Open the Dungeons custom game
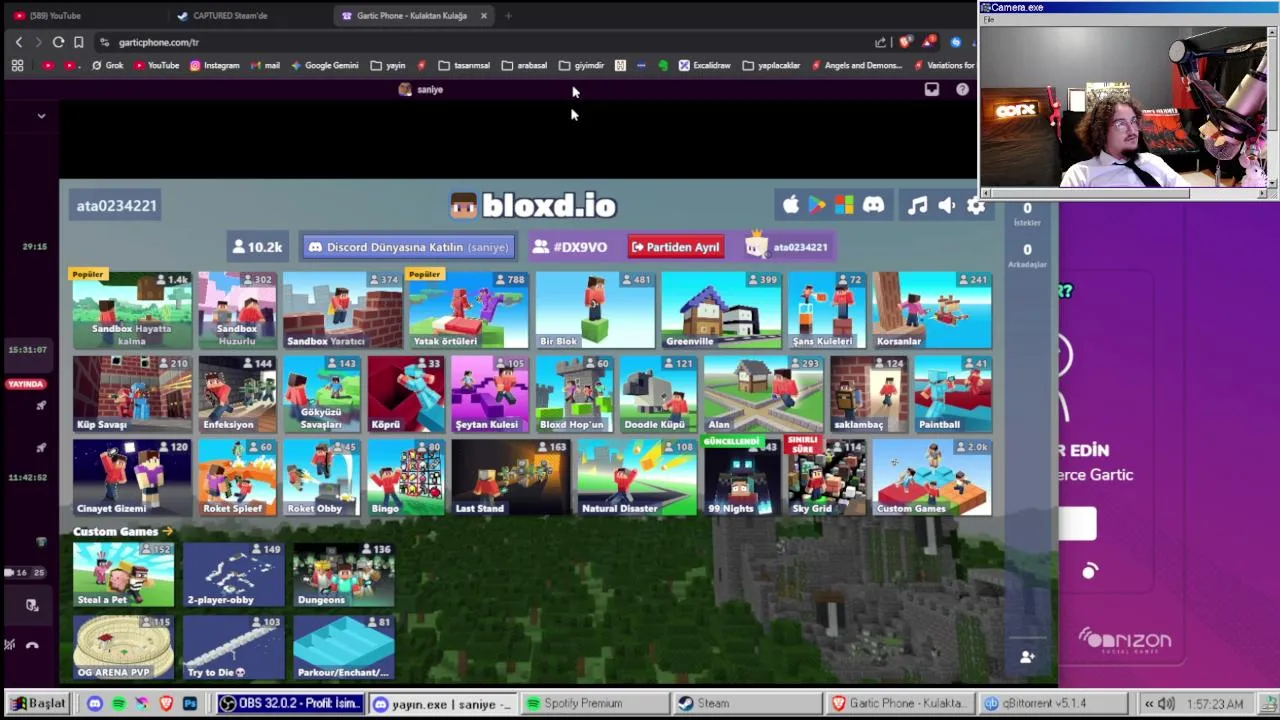 click(343, 575)
